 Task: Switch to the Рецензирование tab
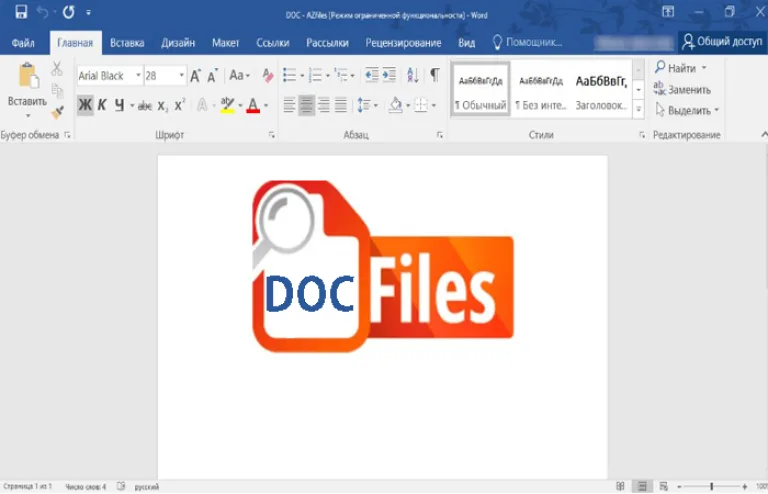click(x=403, y=43)
